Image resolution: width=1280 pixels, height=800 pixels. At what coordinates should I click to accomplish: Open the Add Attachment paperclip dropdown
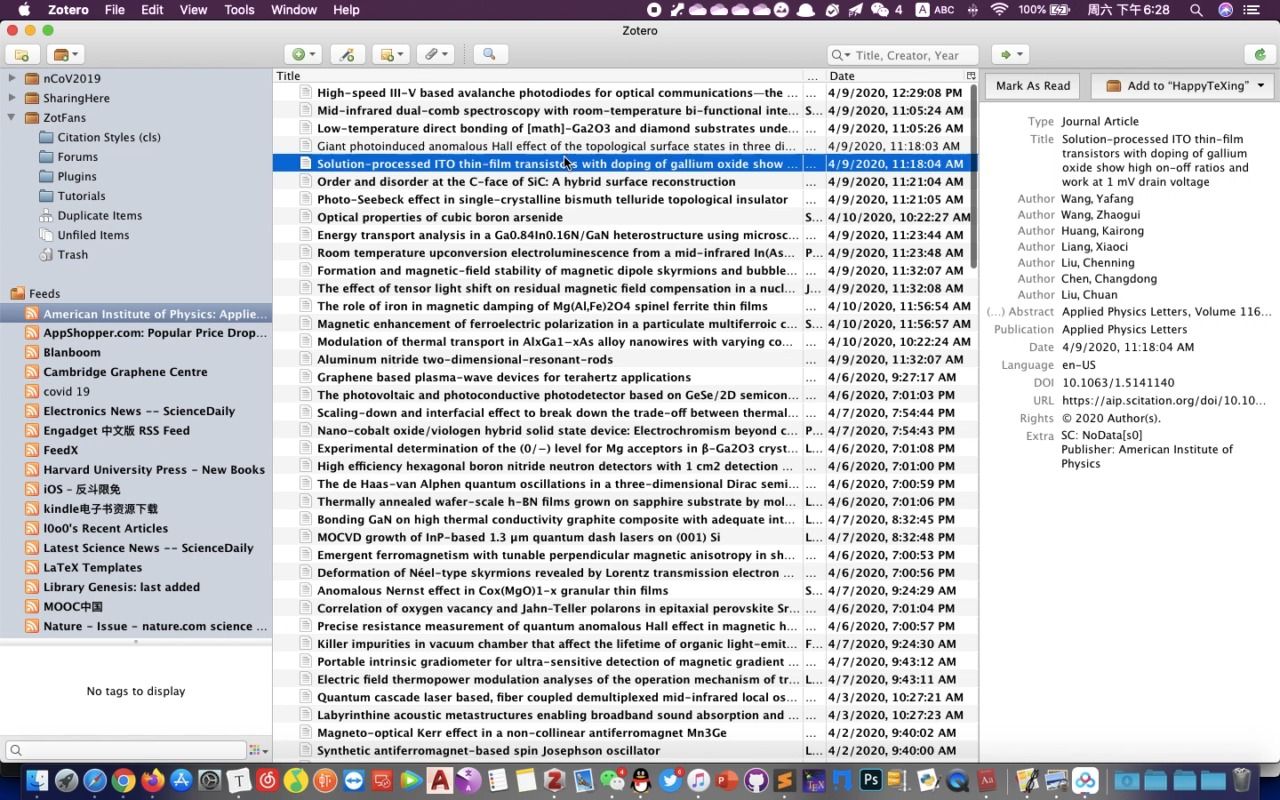[435, 55]
